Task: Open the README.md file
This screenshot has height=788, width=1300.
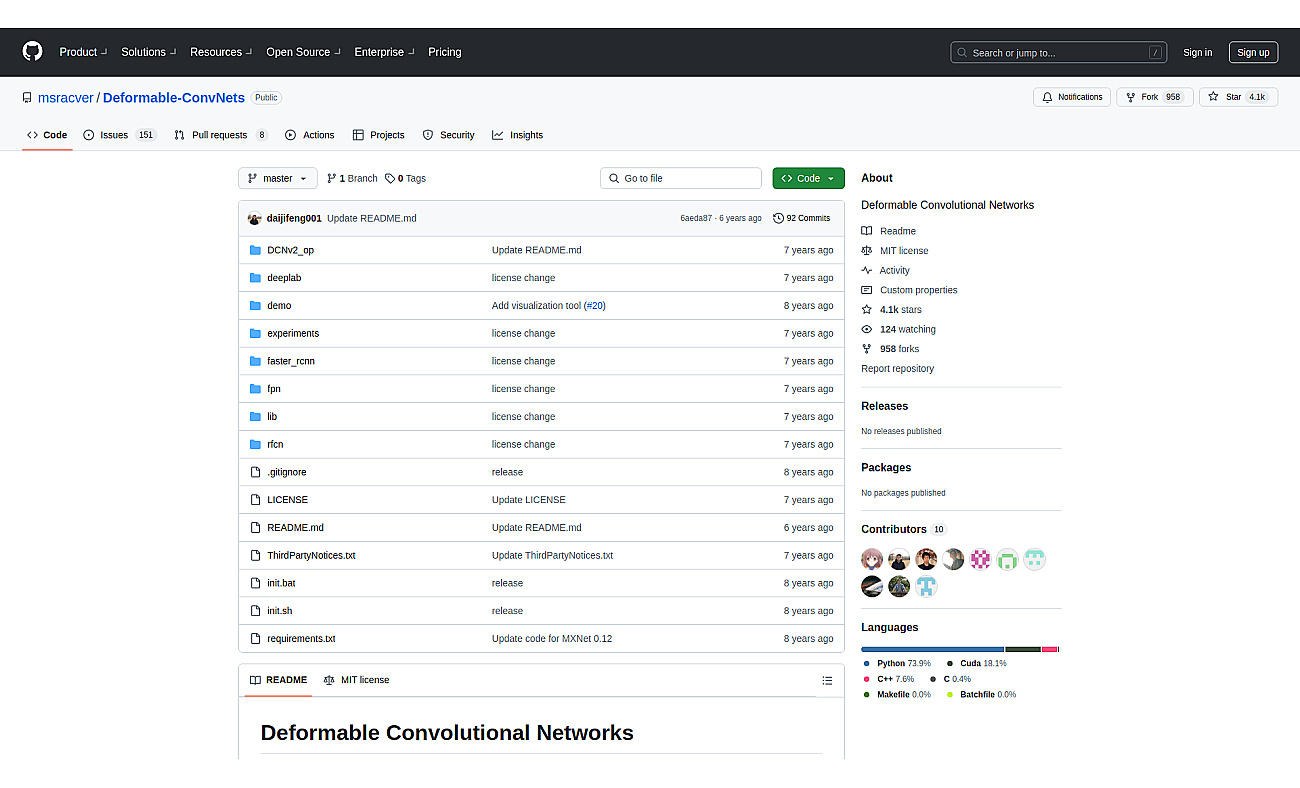Action: [x=295, y=528]
